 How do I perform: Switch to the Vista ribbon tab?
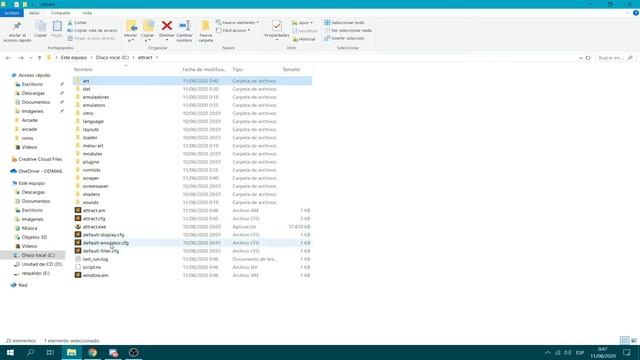pos(87,13)
